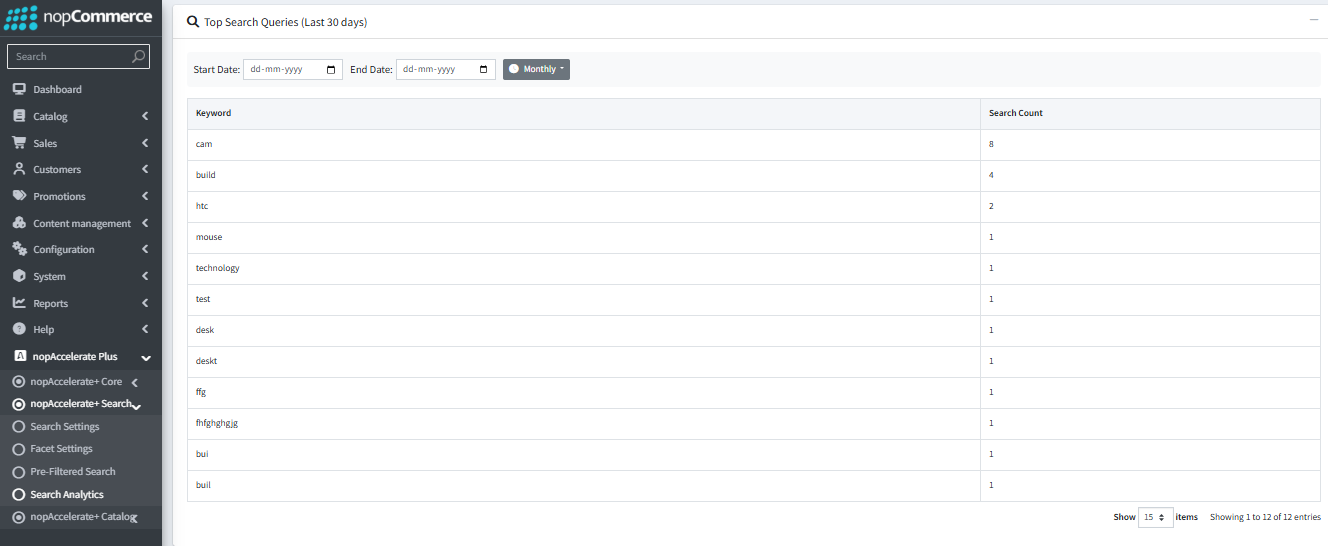1328x546 pixels.
Task: Click the System cube icon
Action: coord(19,276)
